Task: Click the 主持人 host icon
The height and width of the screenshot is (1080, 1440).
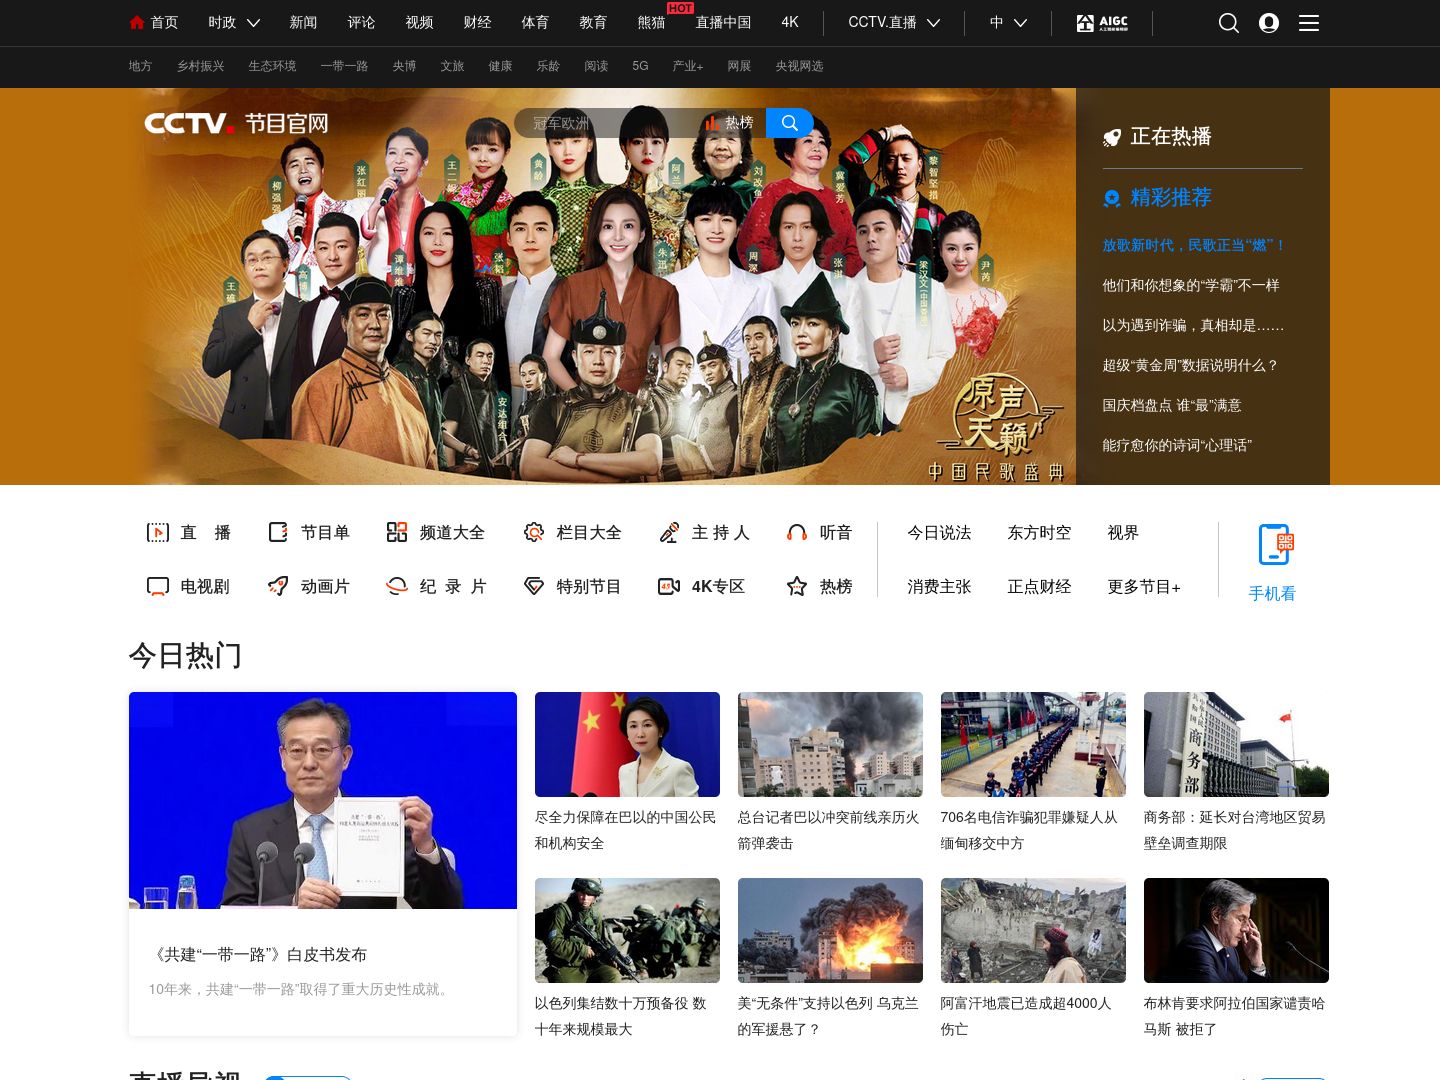Action: (669, 533)
